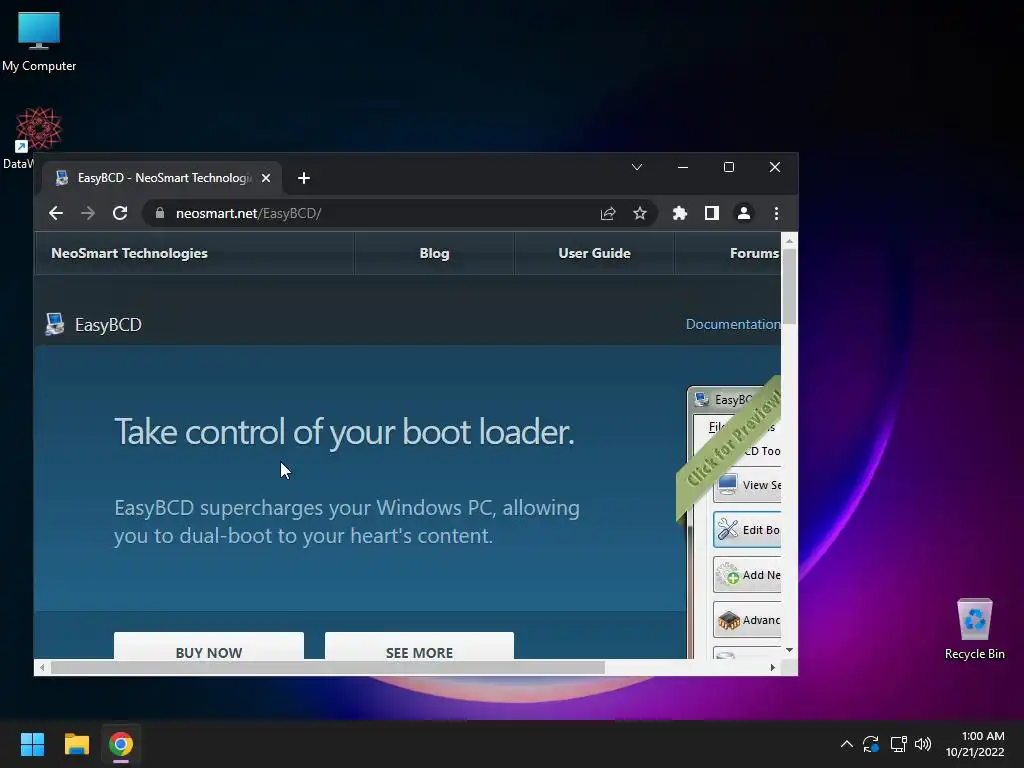Click the scroll right arrow at the bottom
Image resolution: width=1024 pixels, height=768 pixels.
click(x=773, y=667)
